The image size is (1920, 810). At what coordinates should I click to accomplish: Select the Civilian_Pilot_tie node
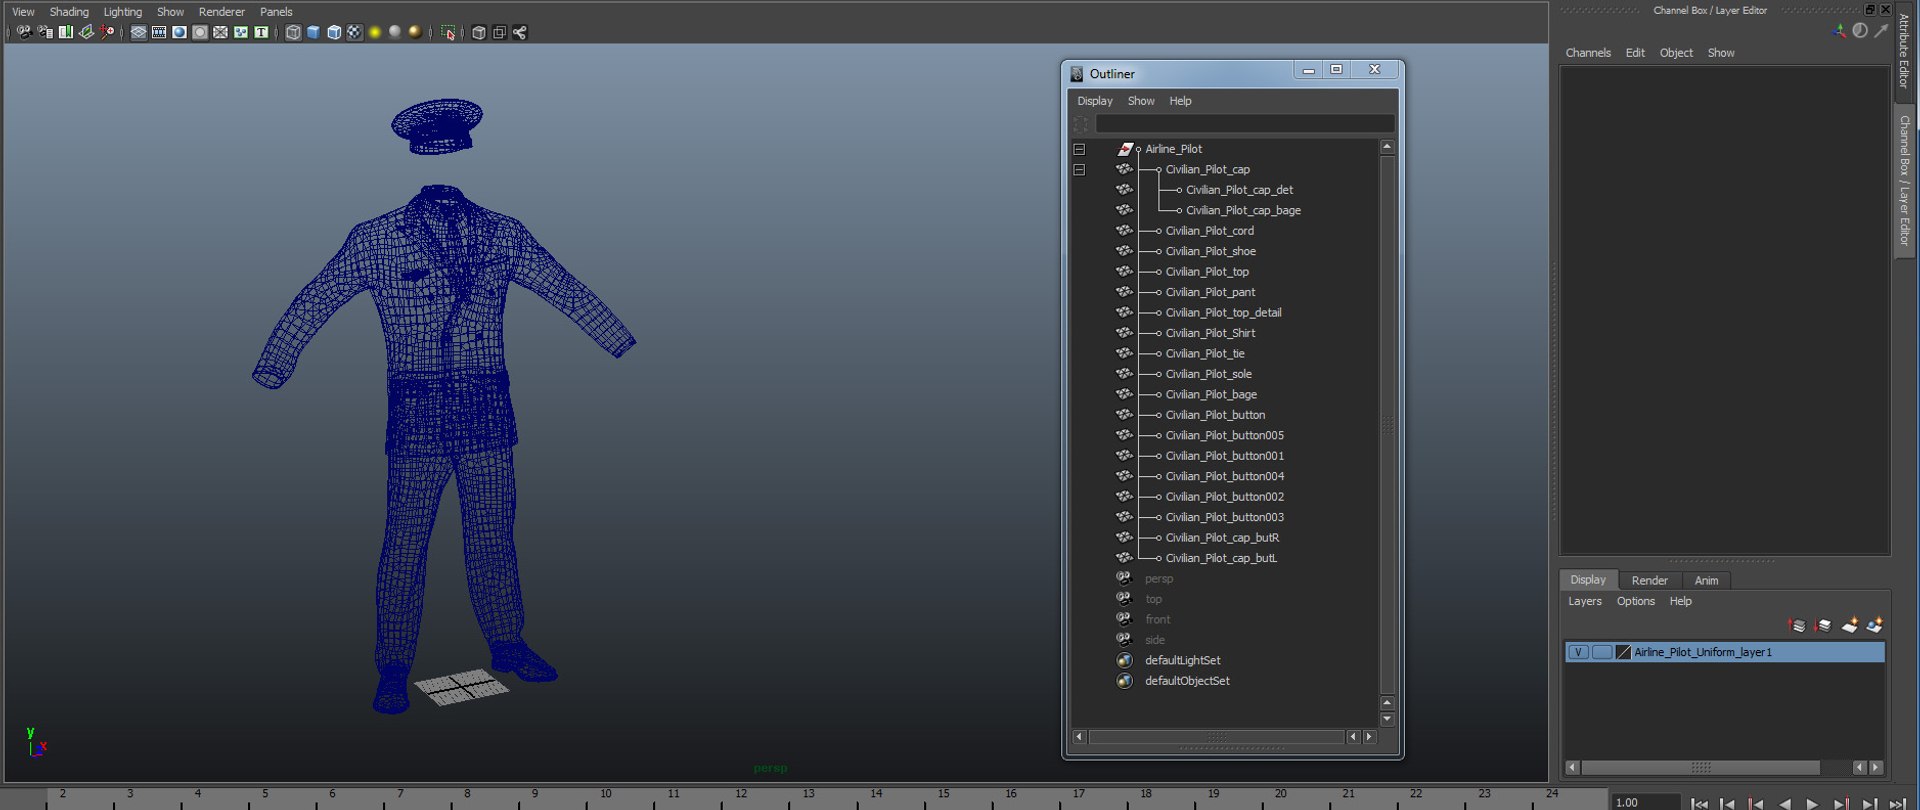(1205, 354)
